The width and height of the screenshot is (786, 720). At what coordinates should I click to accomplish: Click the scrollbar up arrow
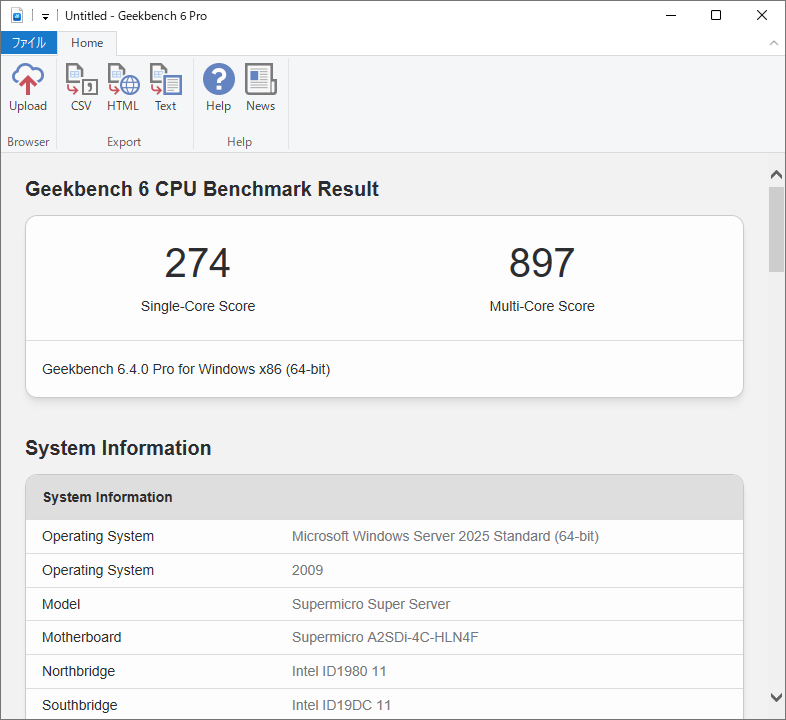click(x=776, y=175)
